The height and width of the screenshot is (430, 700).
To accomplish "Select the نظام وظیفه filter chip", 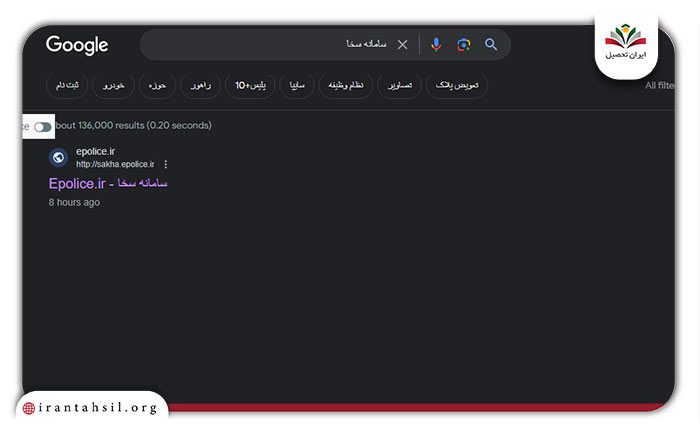I will 346,85.
